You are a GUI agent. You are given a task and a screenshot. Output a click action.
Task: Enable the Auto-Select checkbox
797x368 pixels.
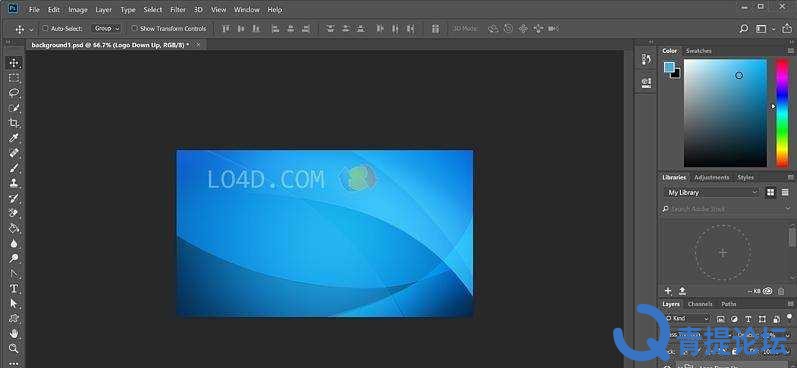(45, 28)
